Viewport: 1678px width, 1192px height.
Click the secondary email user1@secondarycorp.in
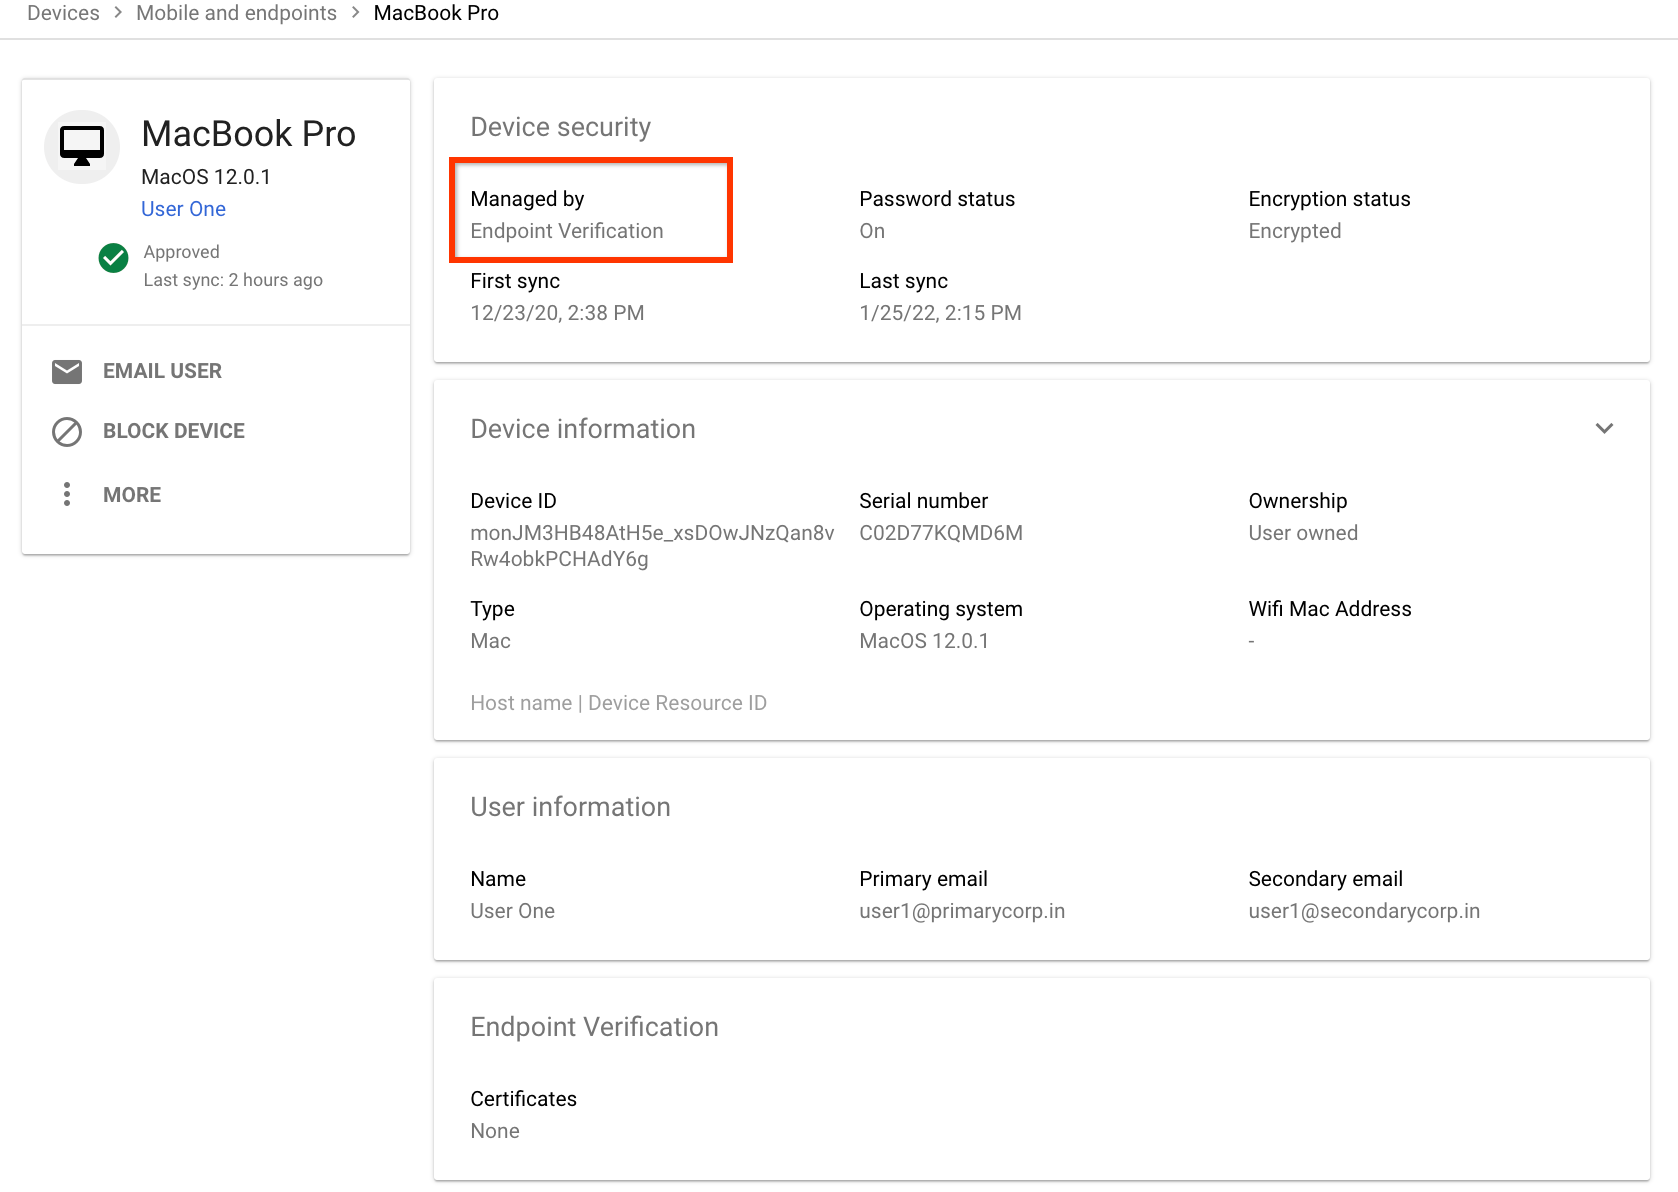1363,911
